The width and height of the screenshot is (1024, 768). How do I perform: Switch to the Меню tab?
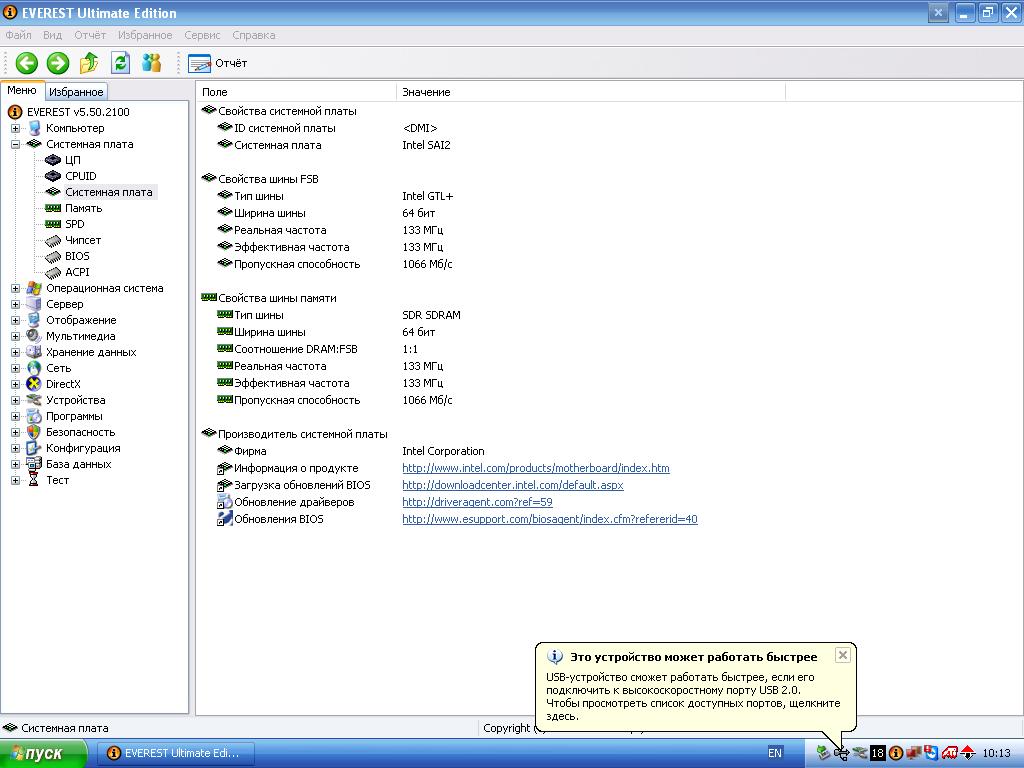point(22,91)
